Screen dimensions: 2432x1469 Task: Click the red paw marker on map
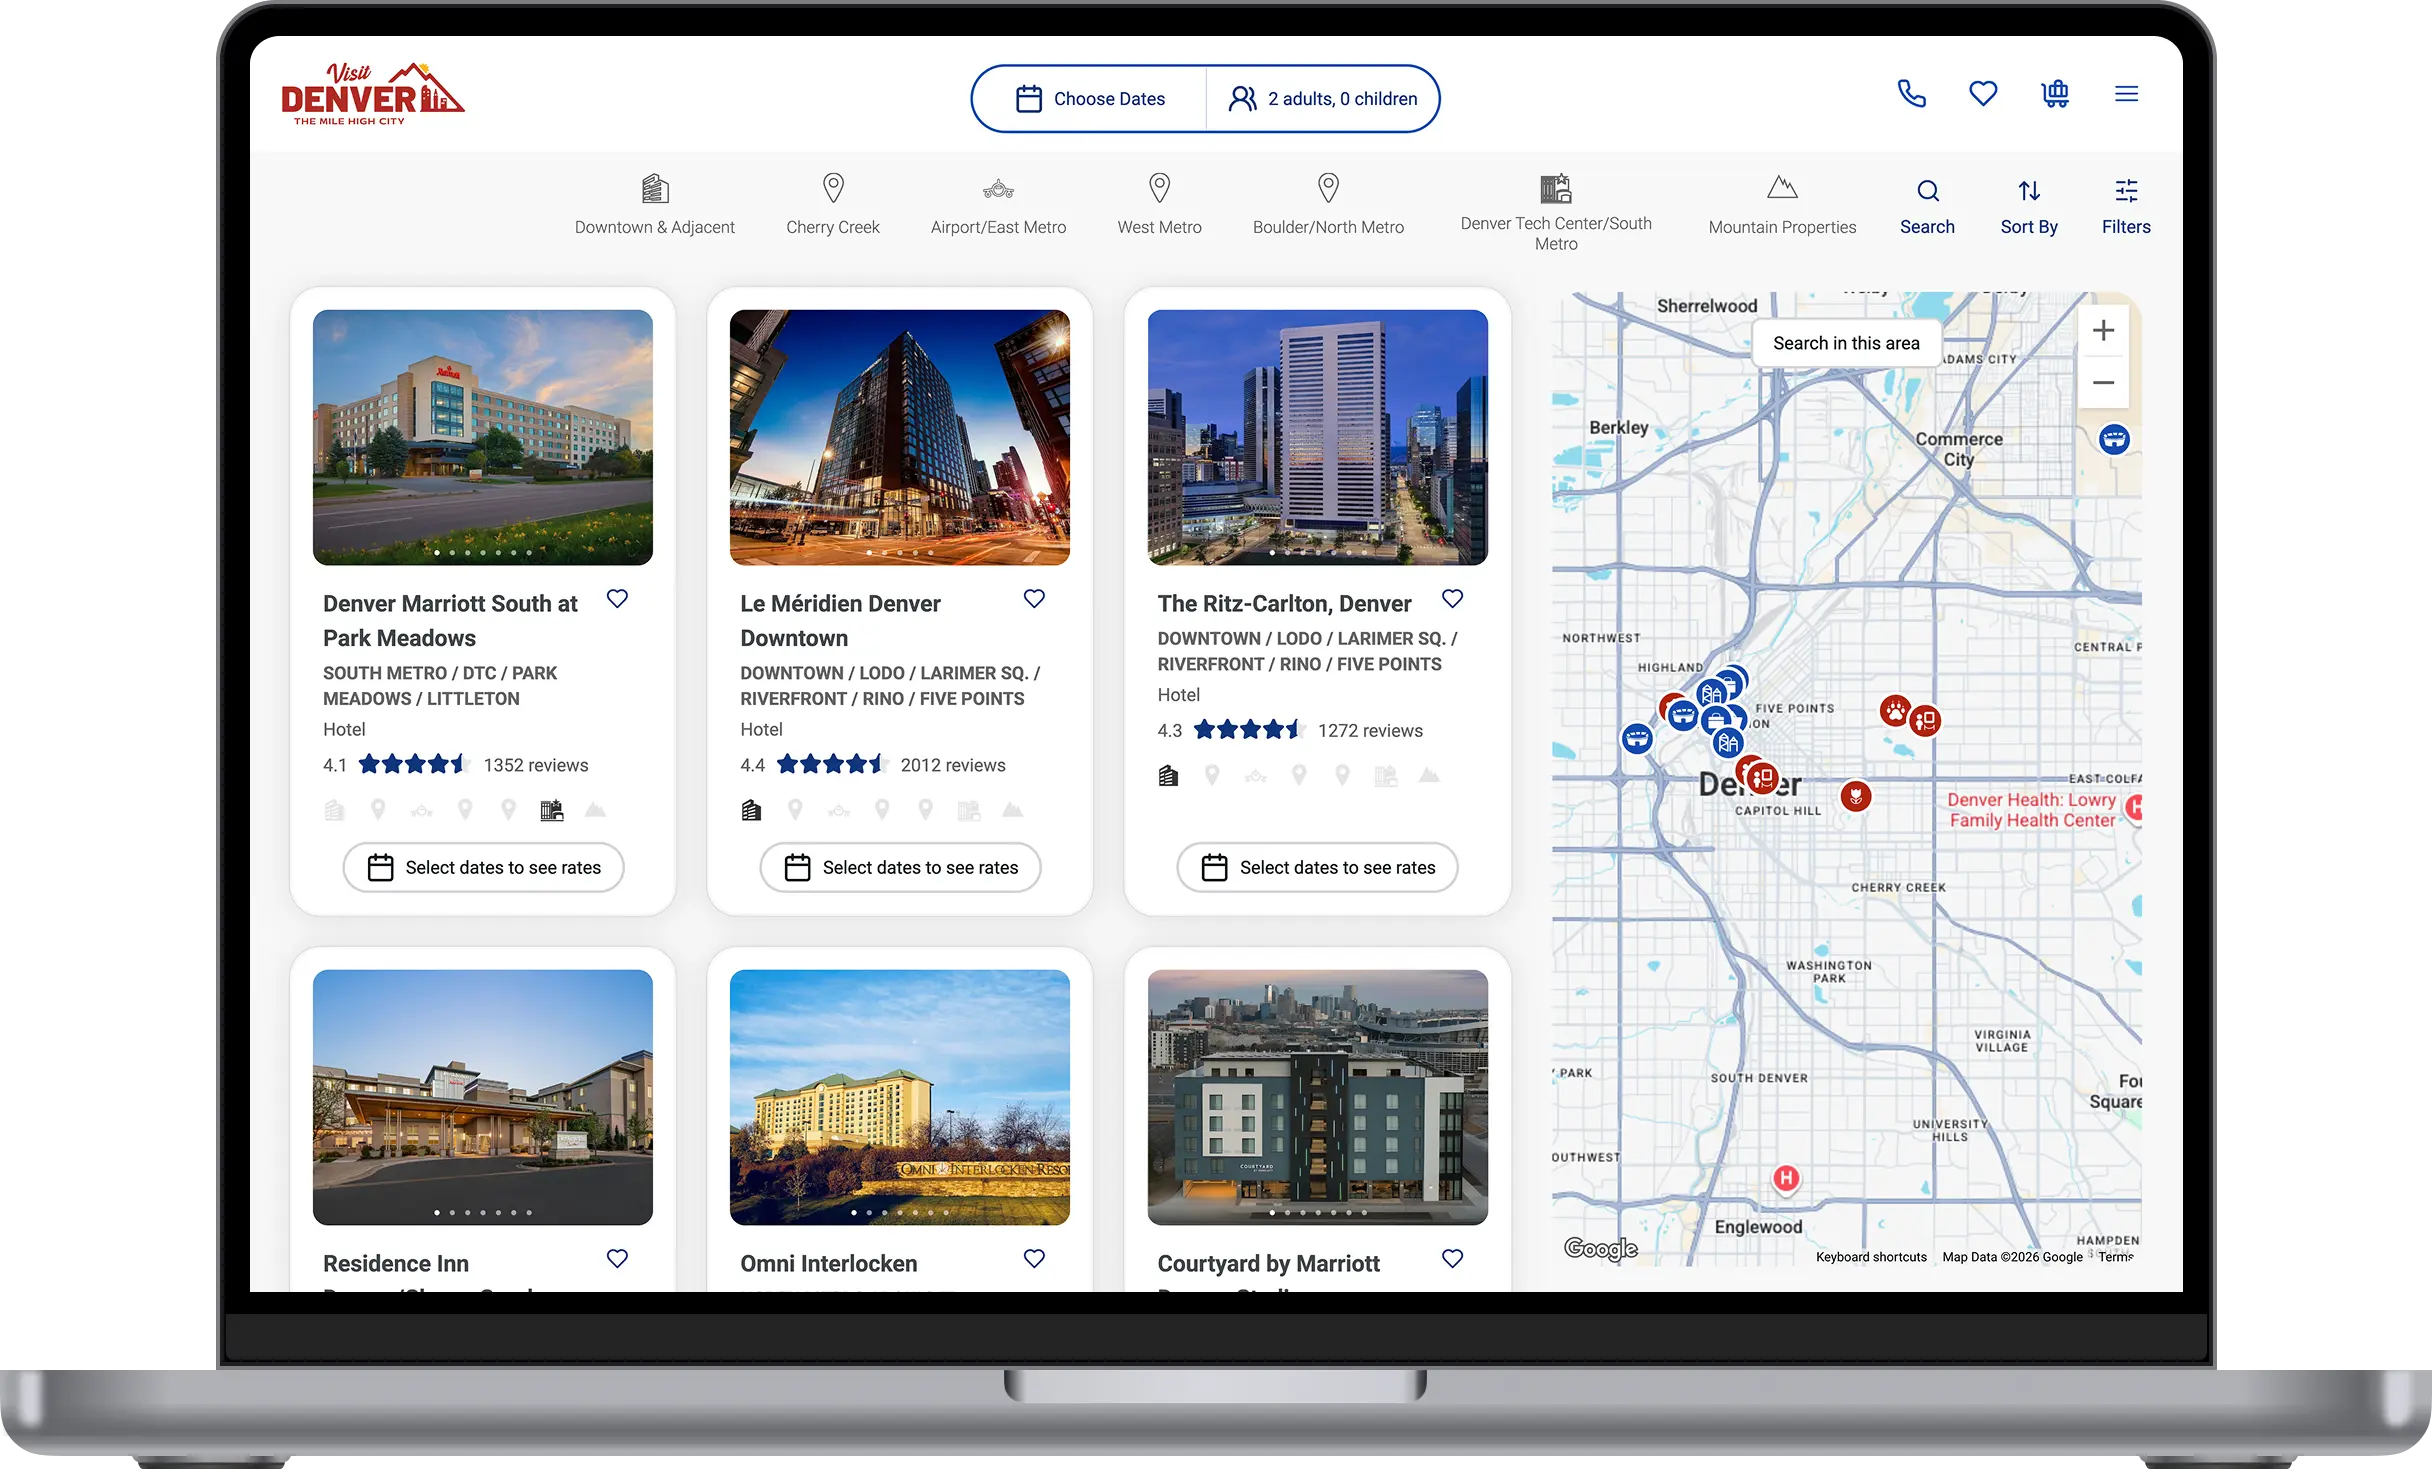pyautogui.click(x=1894, y=711)
